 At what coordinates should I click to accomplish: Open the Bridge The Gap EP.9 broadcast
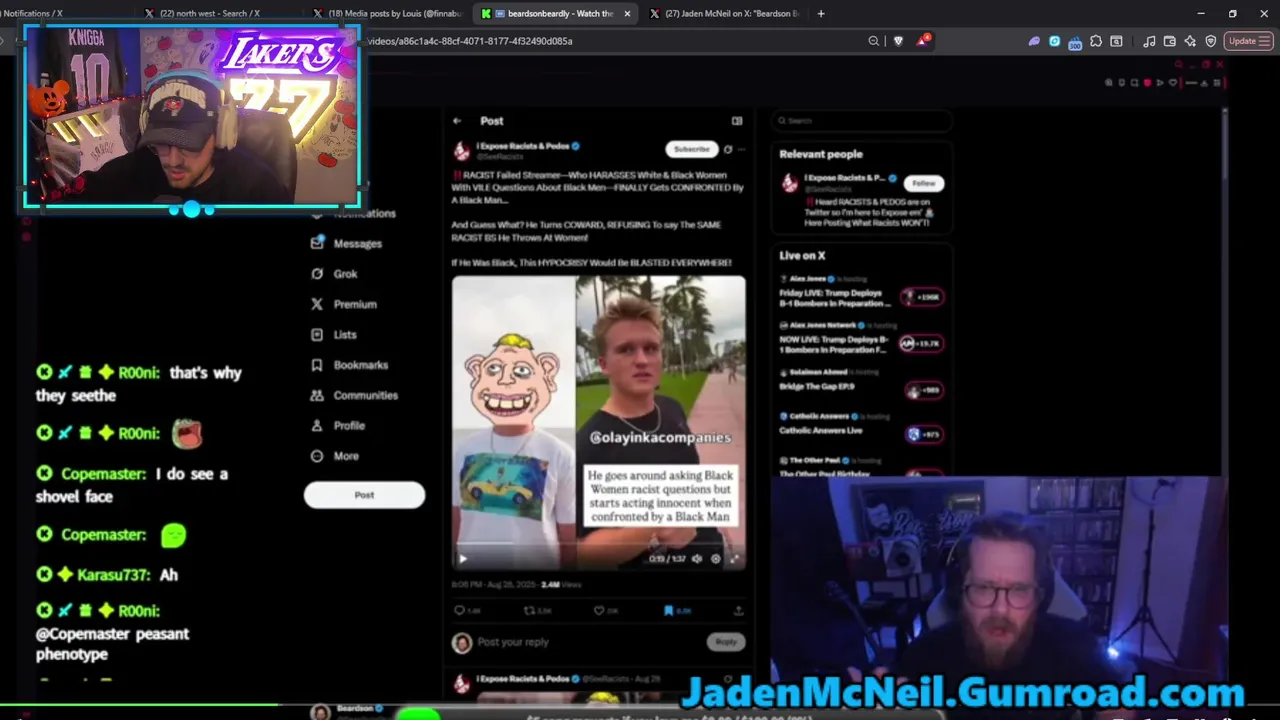click(x=862, y=385)
